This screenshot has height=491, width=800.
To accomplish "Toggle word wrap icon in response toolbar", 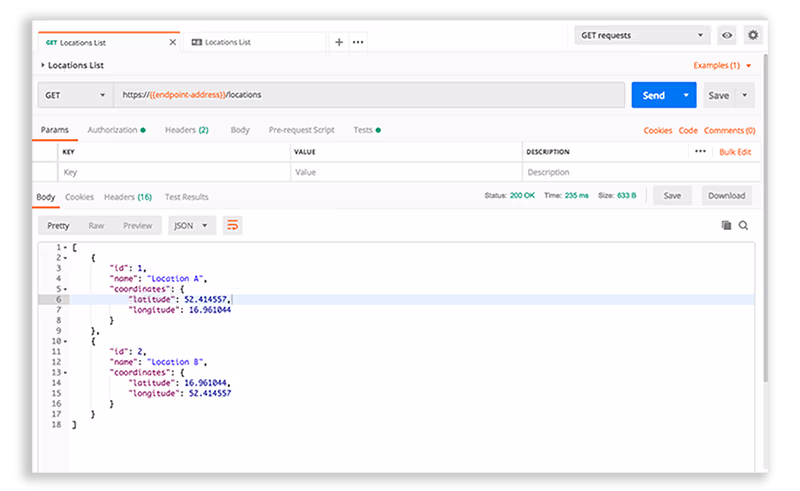I will 232,225.
